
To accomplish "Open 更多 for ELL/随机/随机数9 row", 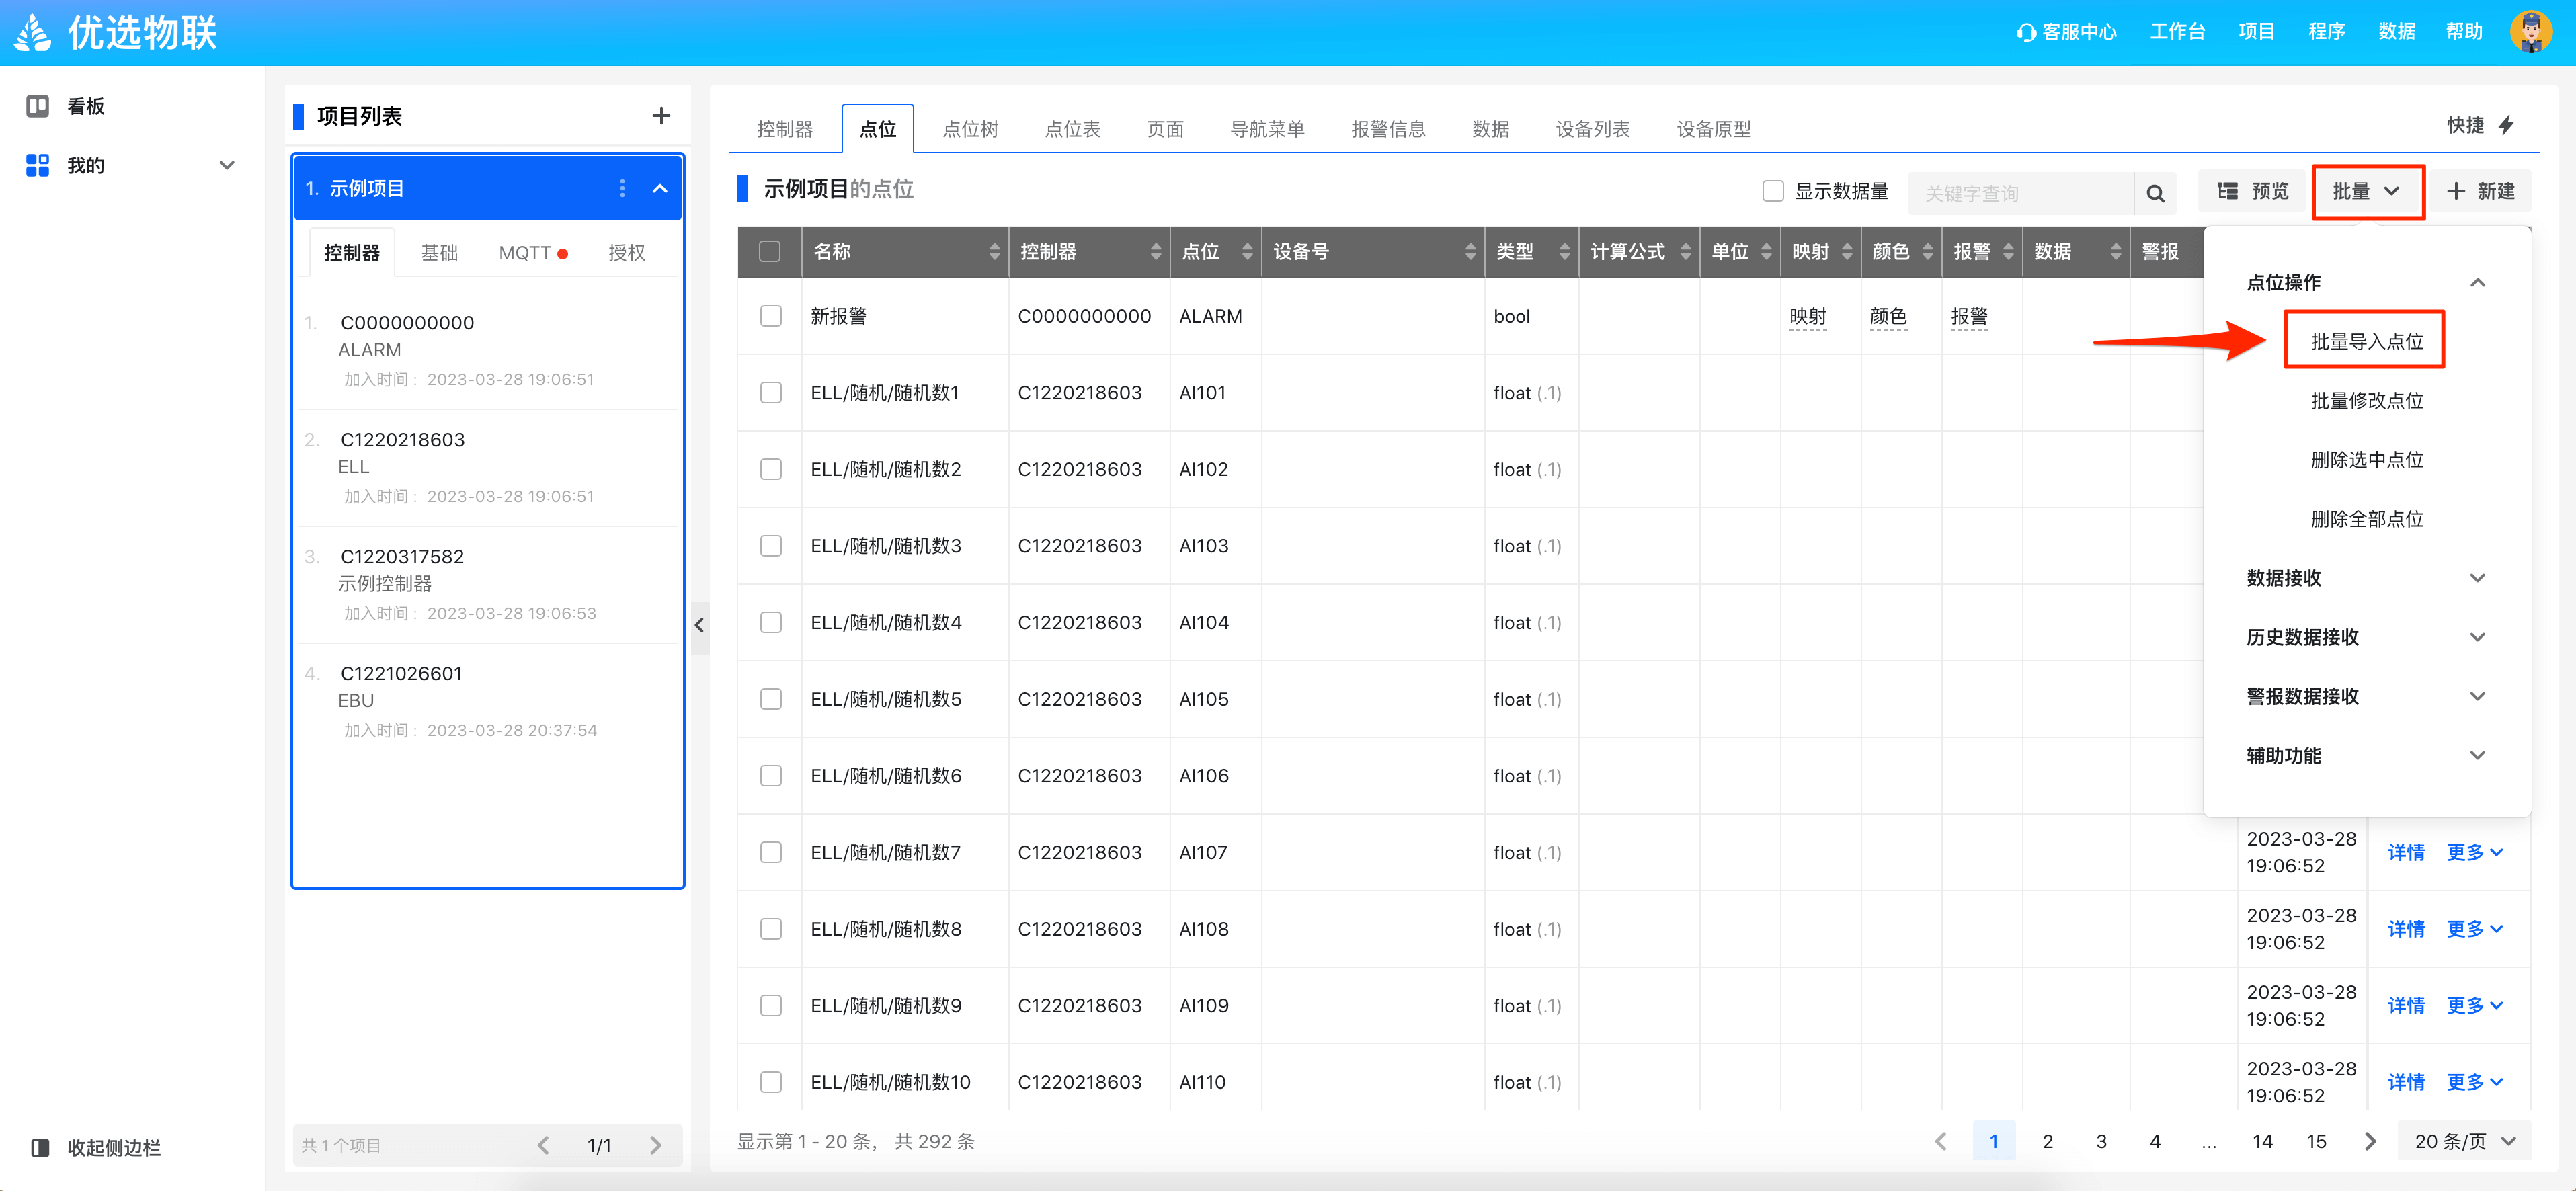I will pyautogui.click(x=2474, y=1005).
